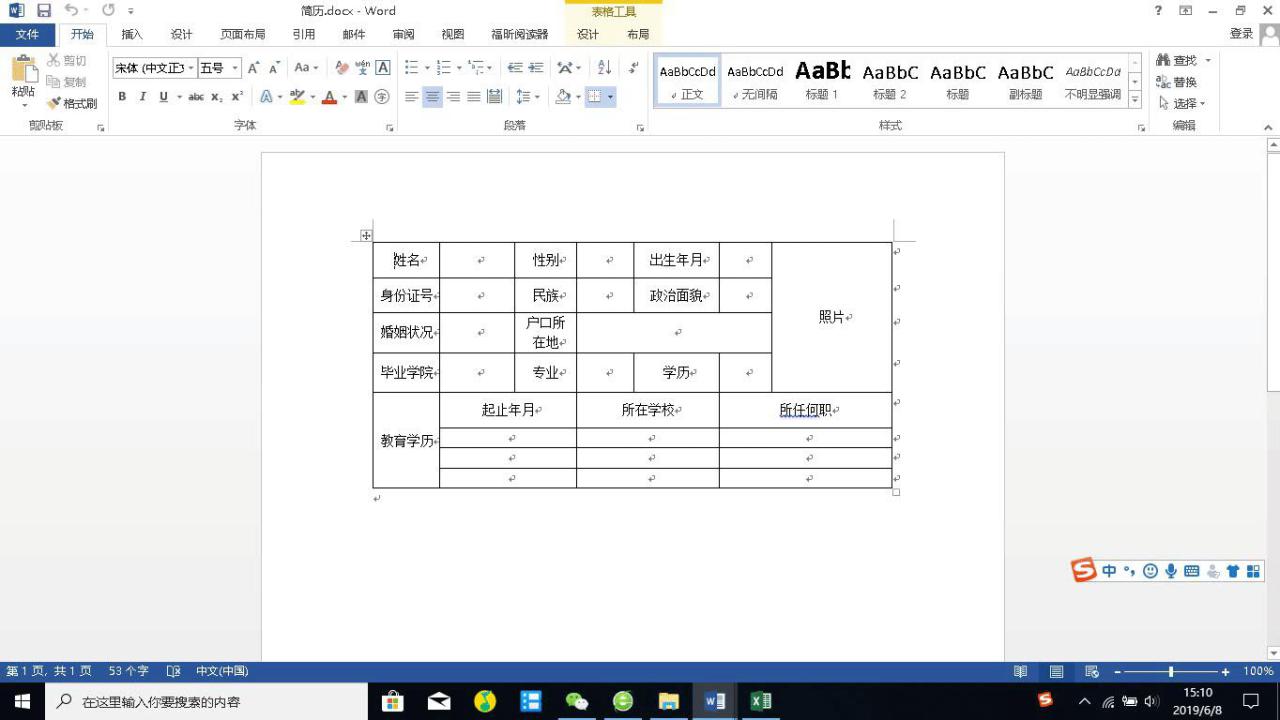Click the Distributed alignment icon
This screenshot has width=1280, height=720.
(494, 97)
